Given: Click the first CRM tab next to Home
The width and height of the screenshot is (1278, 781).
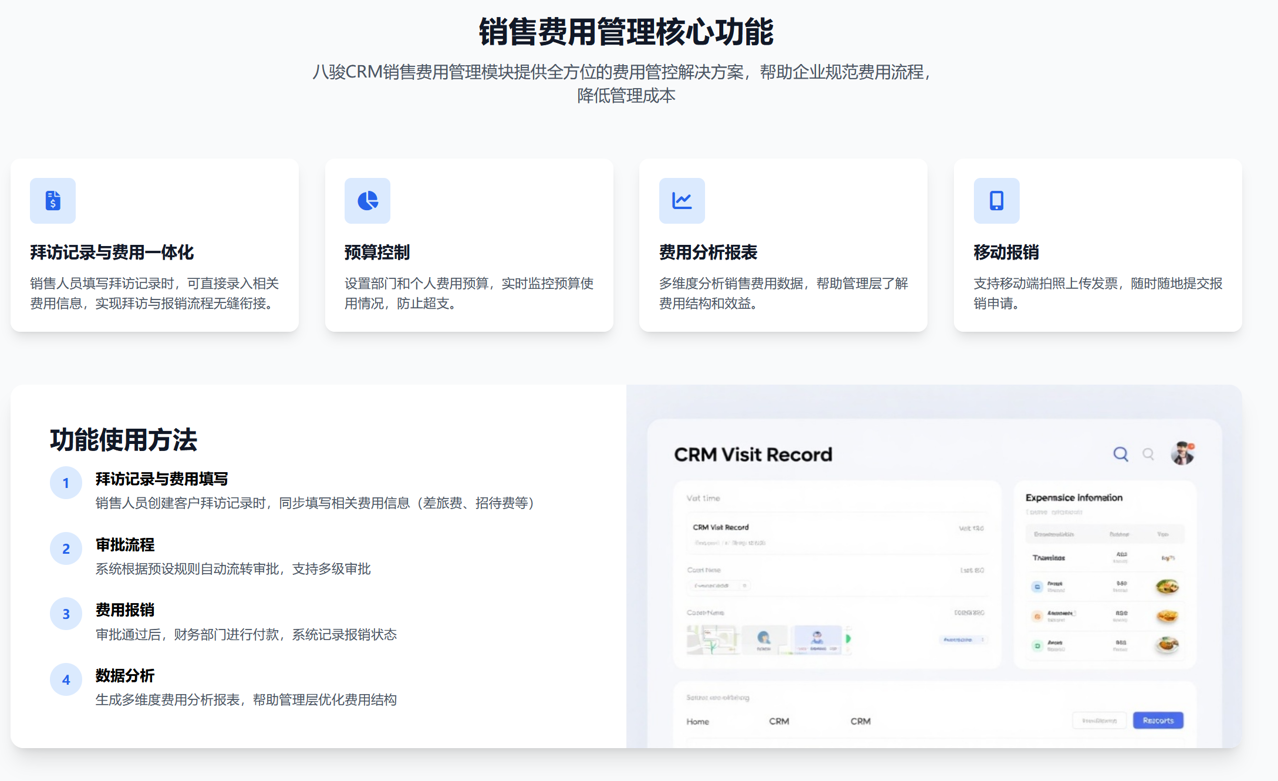Looking at the screenshot, I should (779, 721).
